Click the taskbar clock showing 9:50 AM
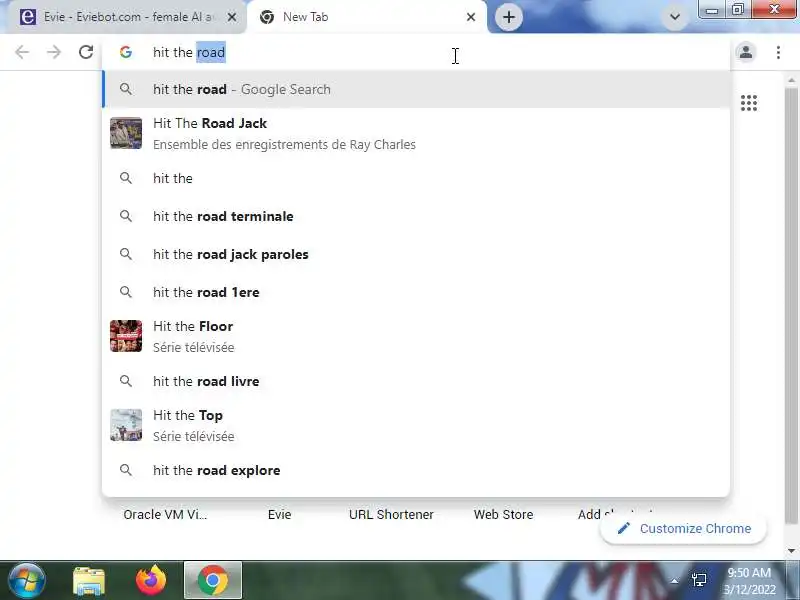The width and height of the screenshot is (800, 600). pos(749,581)
